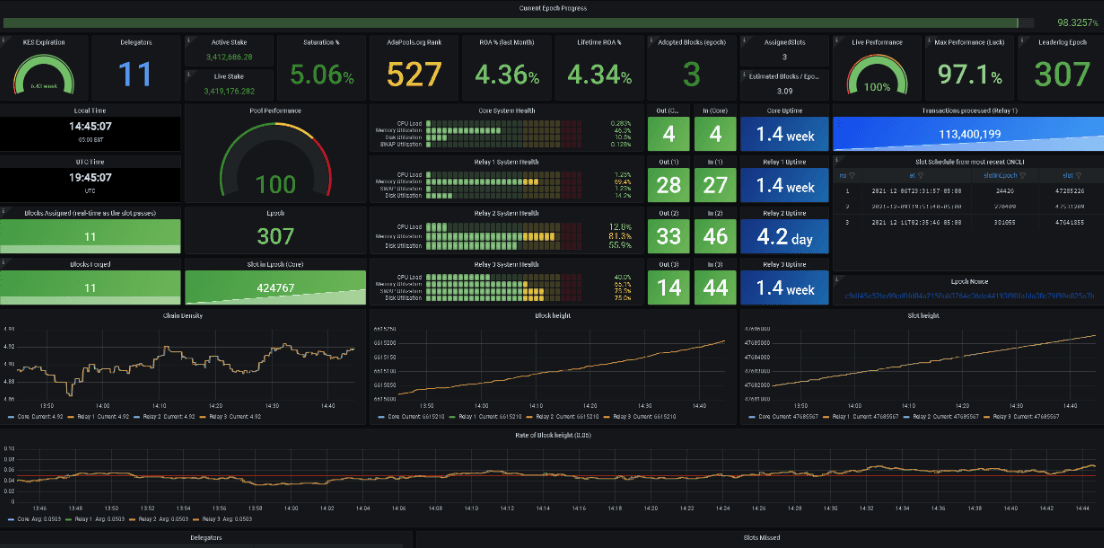Open Relay 3 Uptime panel title
Viewport: 1104px width, 548px height.
tap(784, 264)
